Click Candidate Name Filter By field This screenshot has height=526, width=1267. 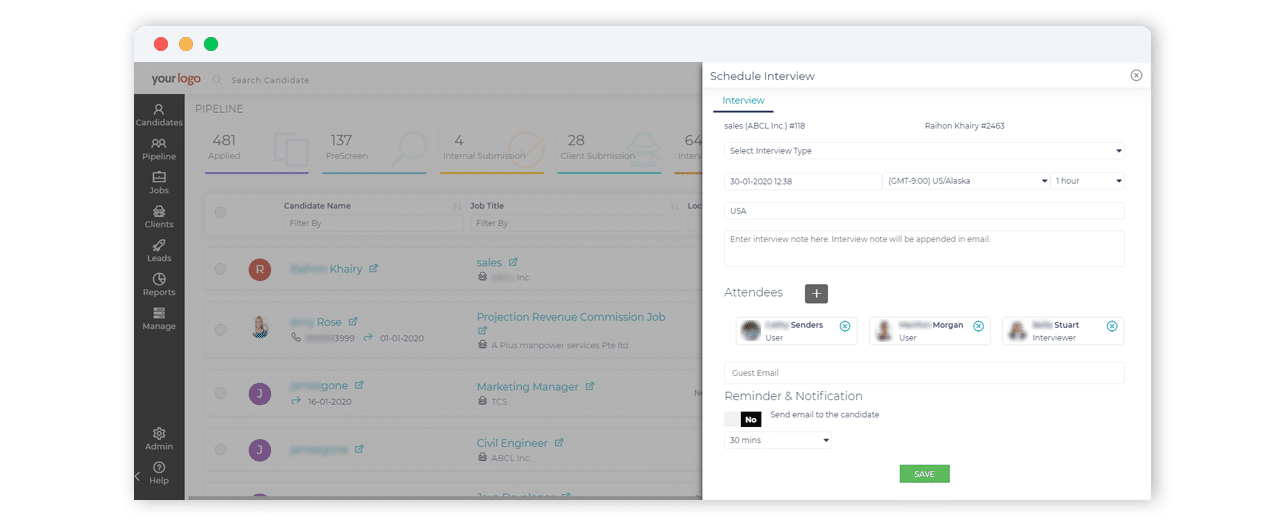click(x=373, y=223)
